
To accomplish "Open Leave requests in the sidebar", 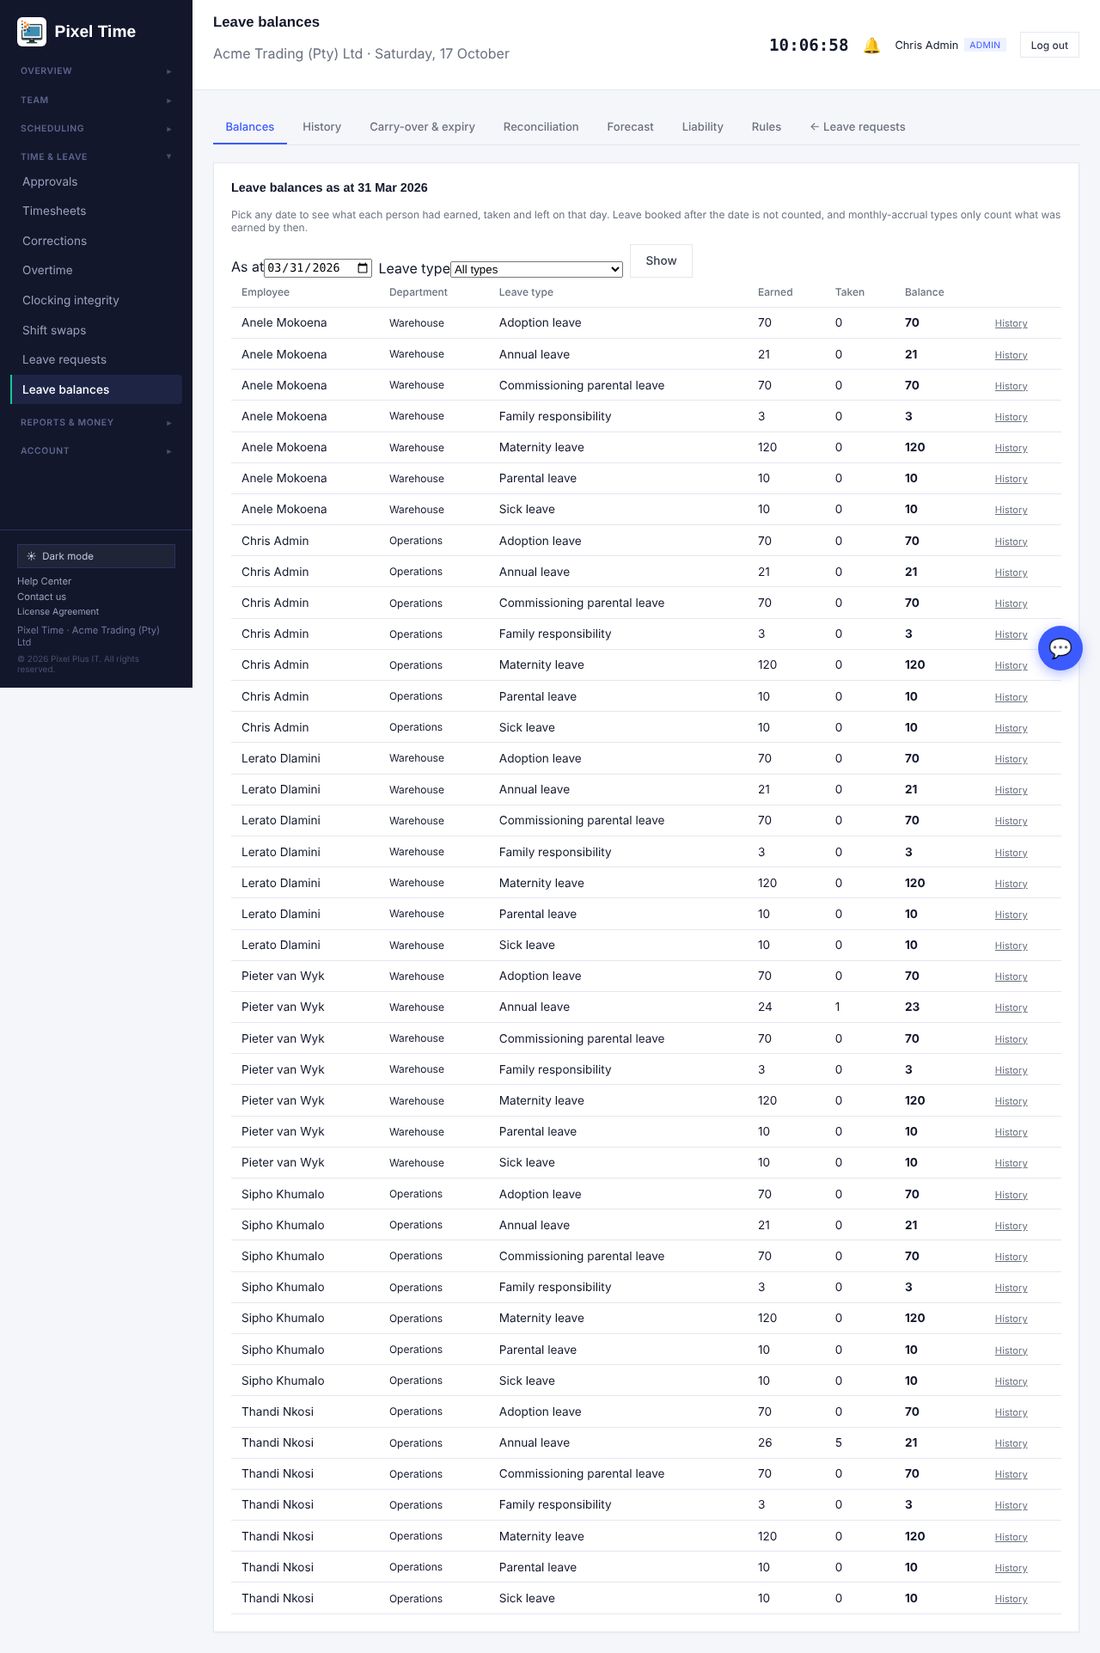I will point(96,360).
